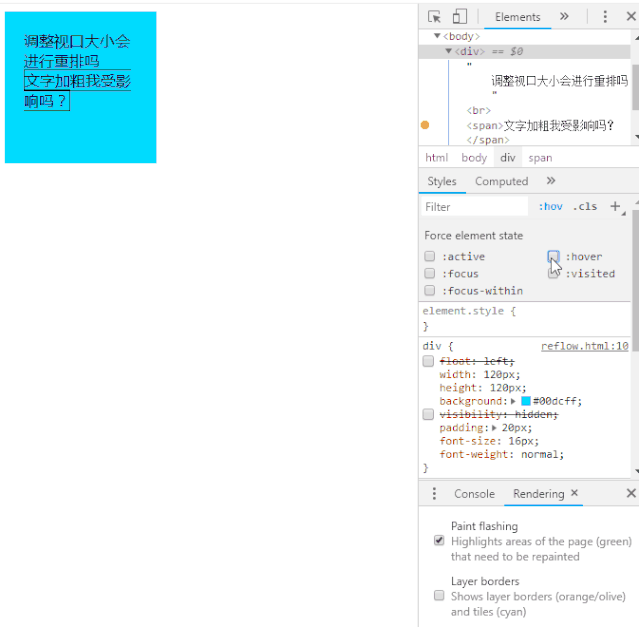Select html in the breadcrumb trail
The width and height of the screenshot is (639, 627).
click(x=436, y=158)
